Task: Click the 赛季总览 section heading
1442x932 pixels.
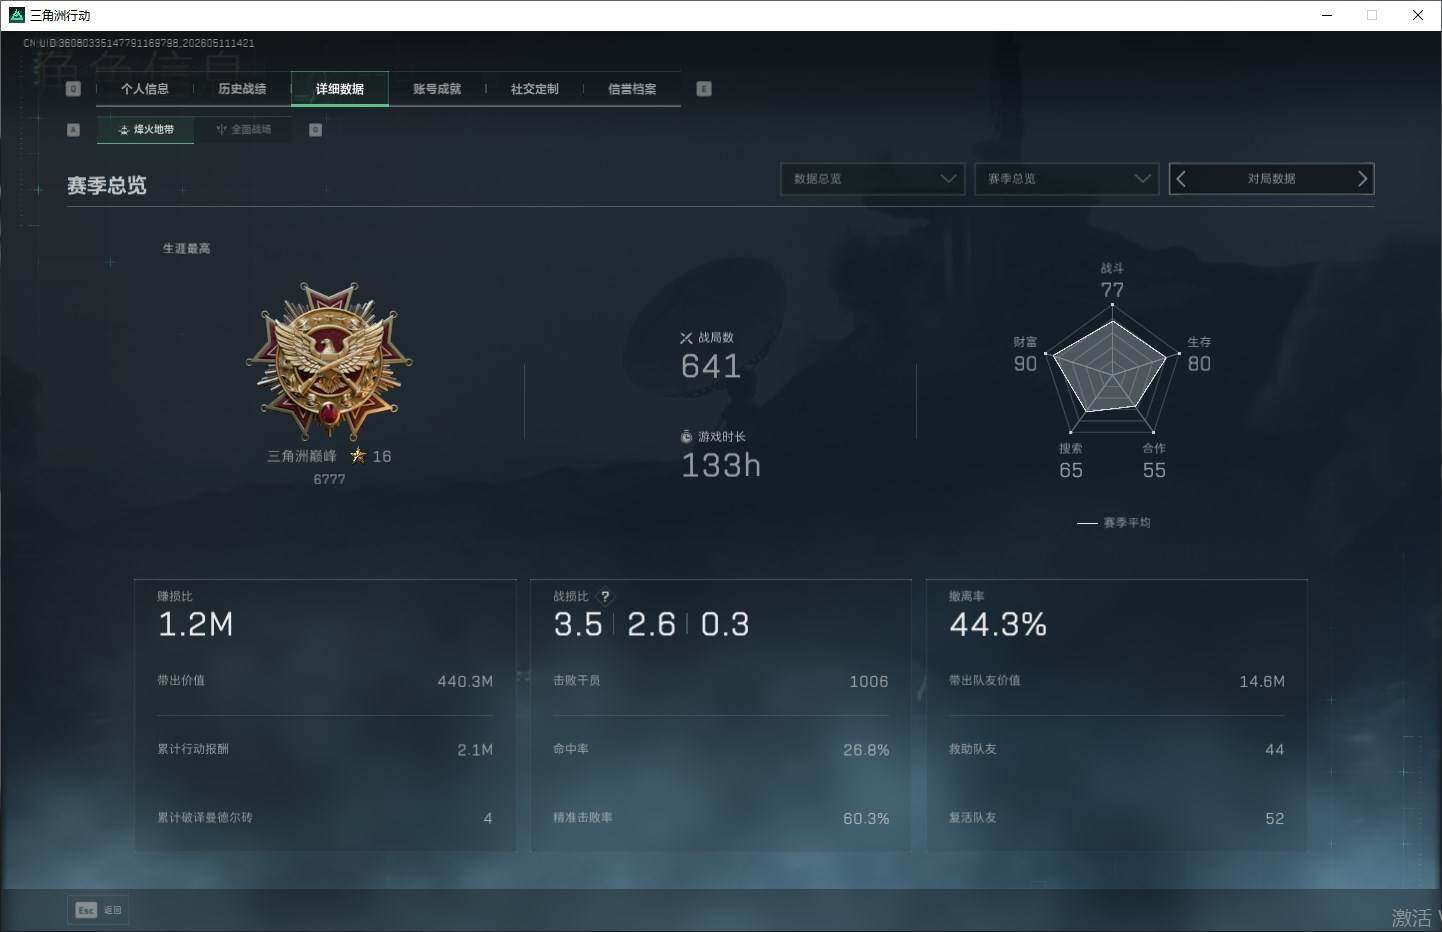Action: pyautogui.click(x=107, y=186)
